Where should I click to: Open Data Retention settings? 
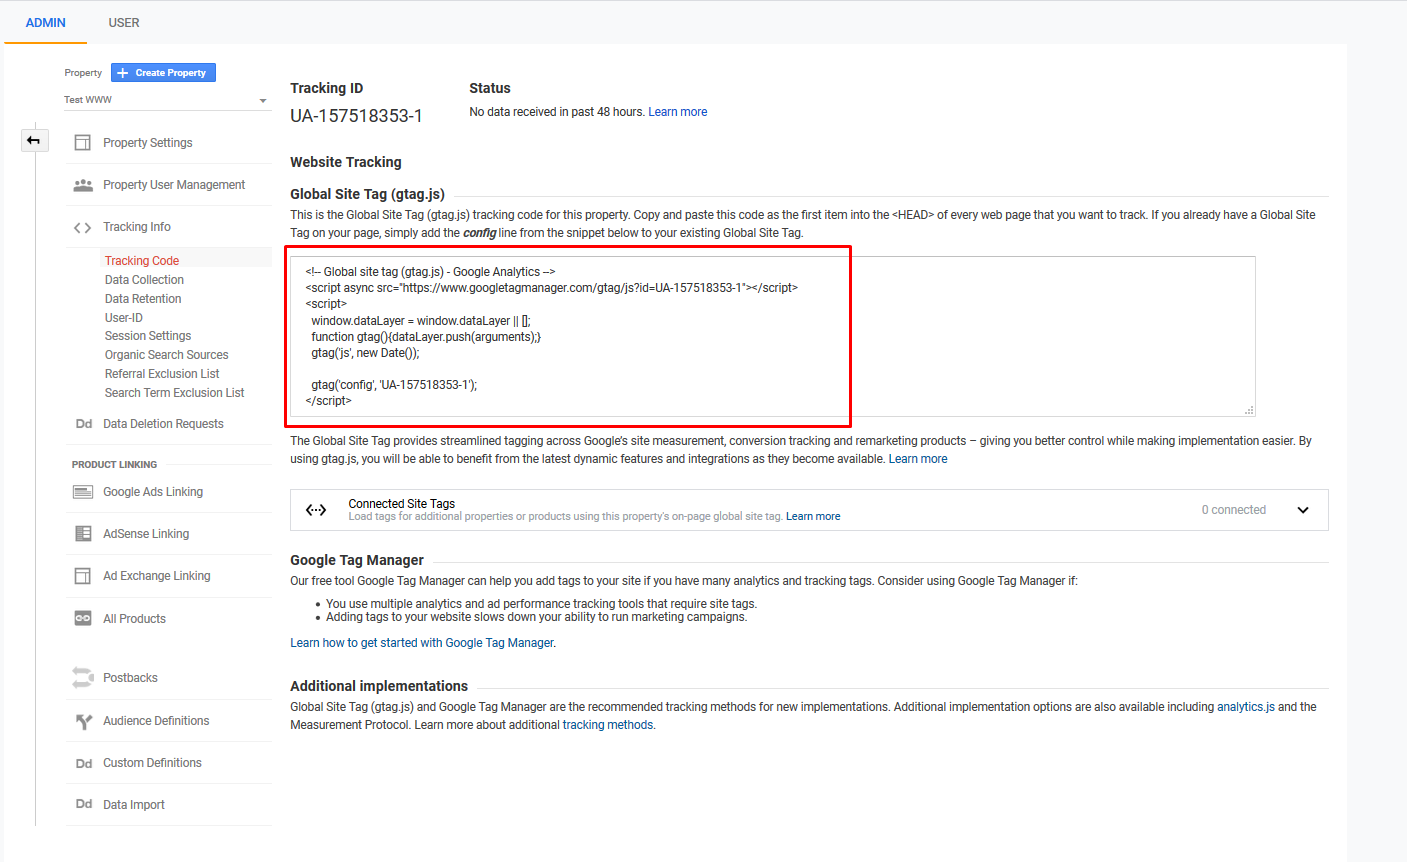143,299
